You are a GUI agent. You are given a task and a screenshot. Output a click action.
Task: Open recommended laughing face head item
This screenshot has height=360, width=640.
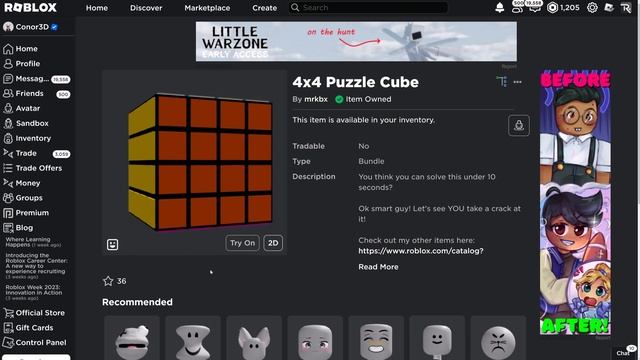(376, 338)
